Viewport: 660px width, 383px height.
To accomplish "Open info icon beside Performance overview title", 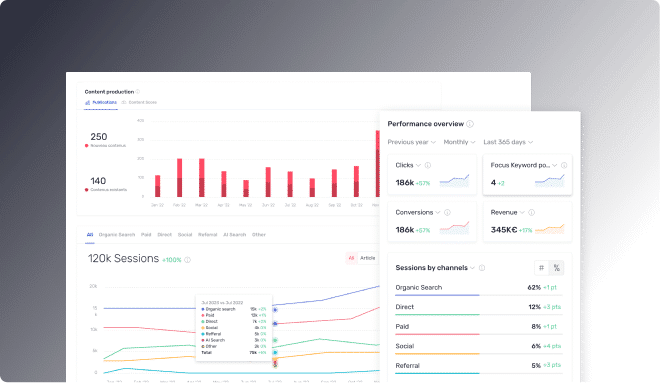I will point(470,124).
